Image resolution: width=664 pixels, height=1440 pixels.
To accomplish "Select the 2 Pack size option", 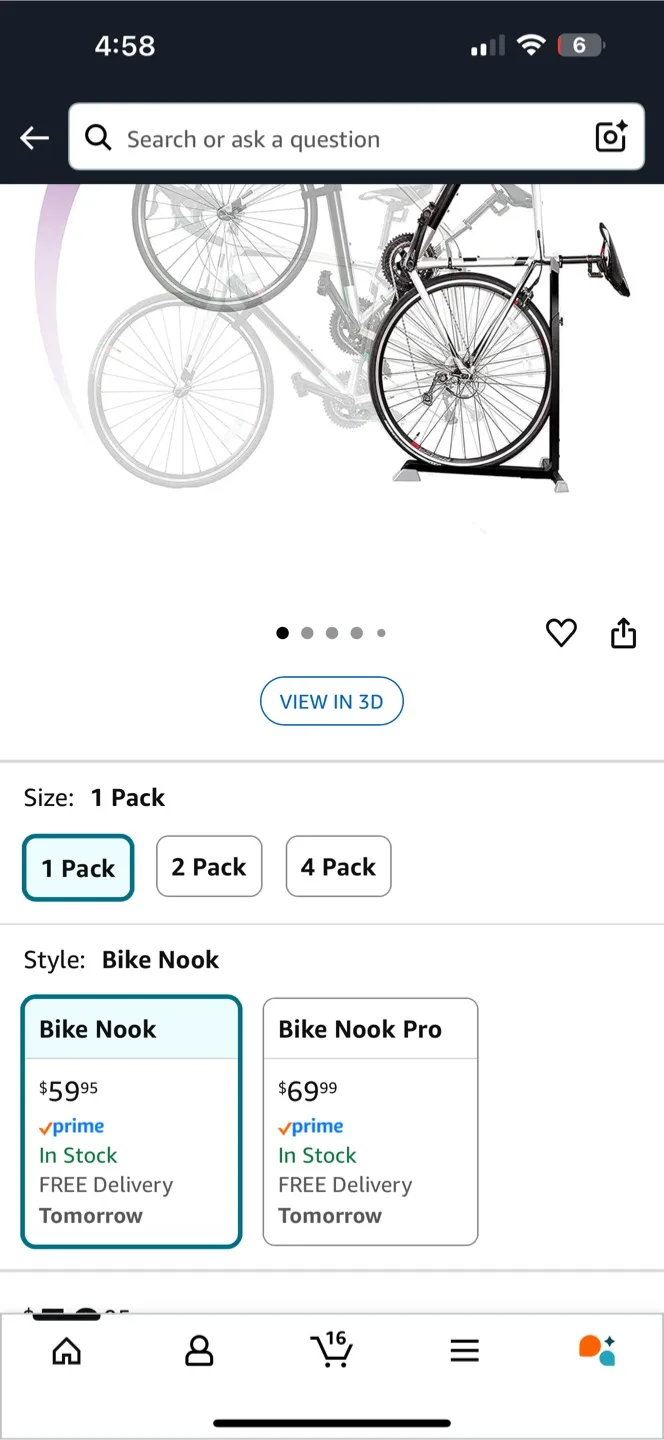I will click(209, 866).
